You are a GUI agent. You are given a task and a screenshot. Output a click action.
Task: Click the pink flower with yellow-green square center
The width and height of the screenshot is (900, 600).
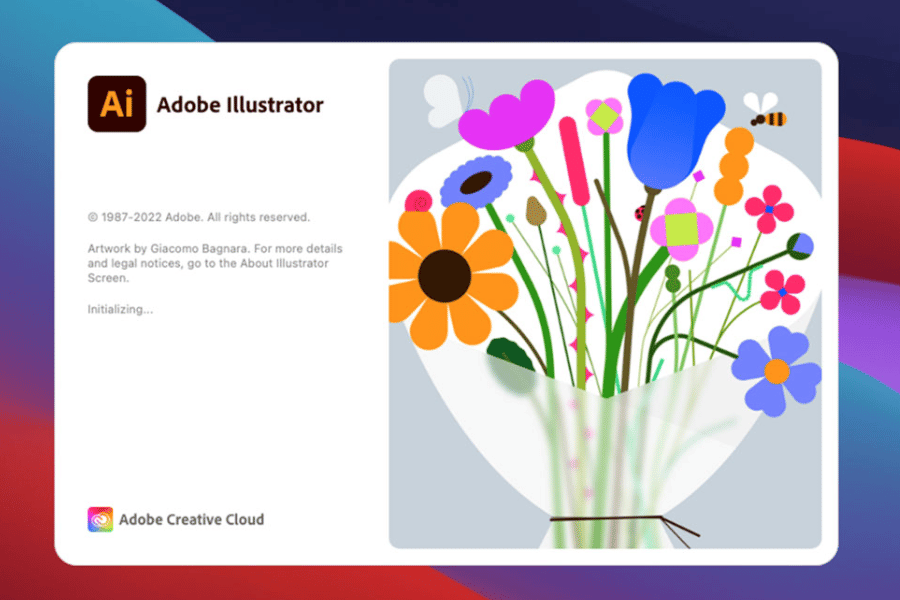(x=680, y=229)
